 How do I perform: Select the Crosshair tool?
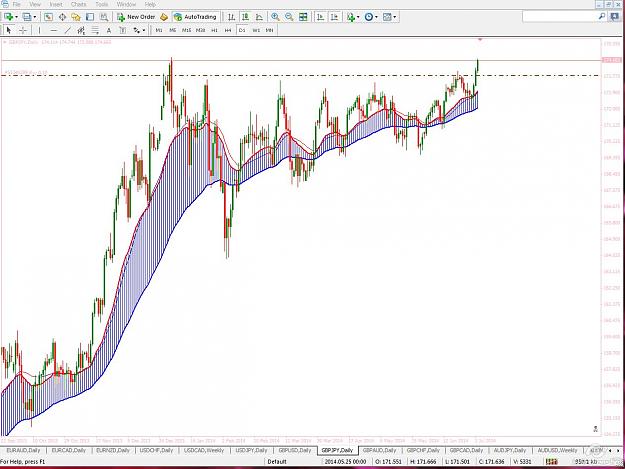click(23, 30)
